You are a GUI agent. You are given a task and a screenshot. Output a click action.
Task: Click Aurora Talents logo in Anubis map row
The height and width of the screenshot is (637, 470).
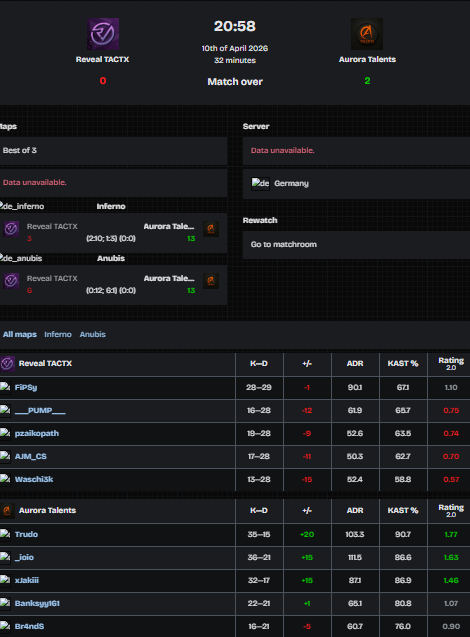coord(211,281)
